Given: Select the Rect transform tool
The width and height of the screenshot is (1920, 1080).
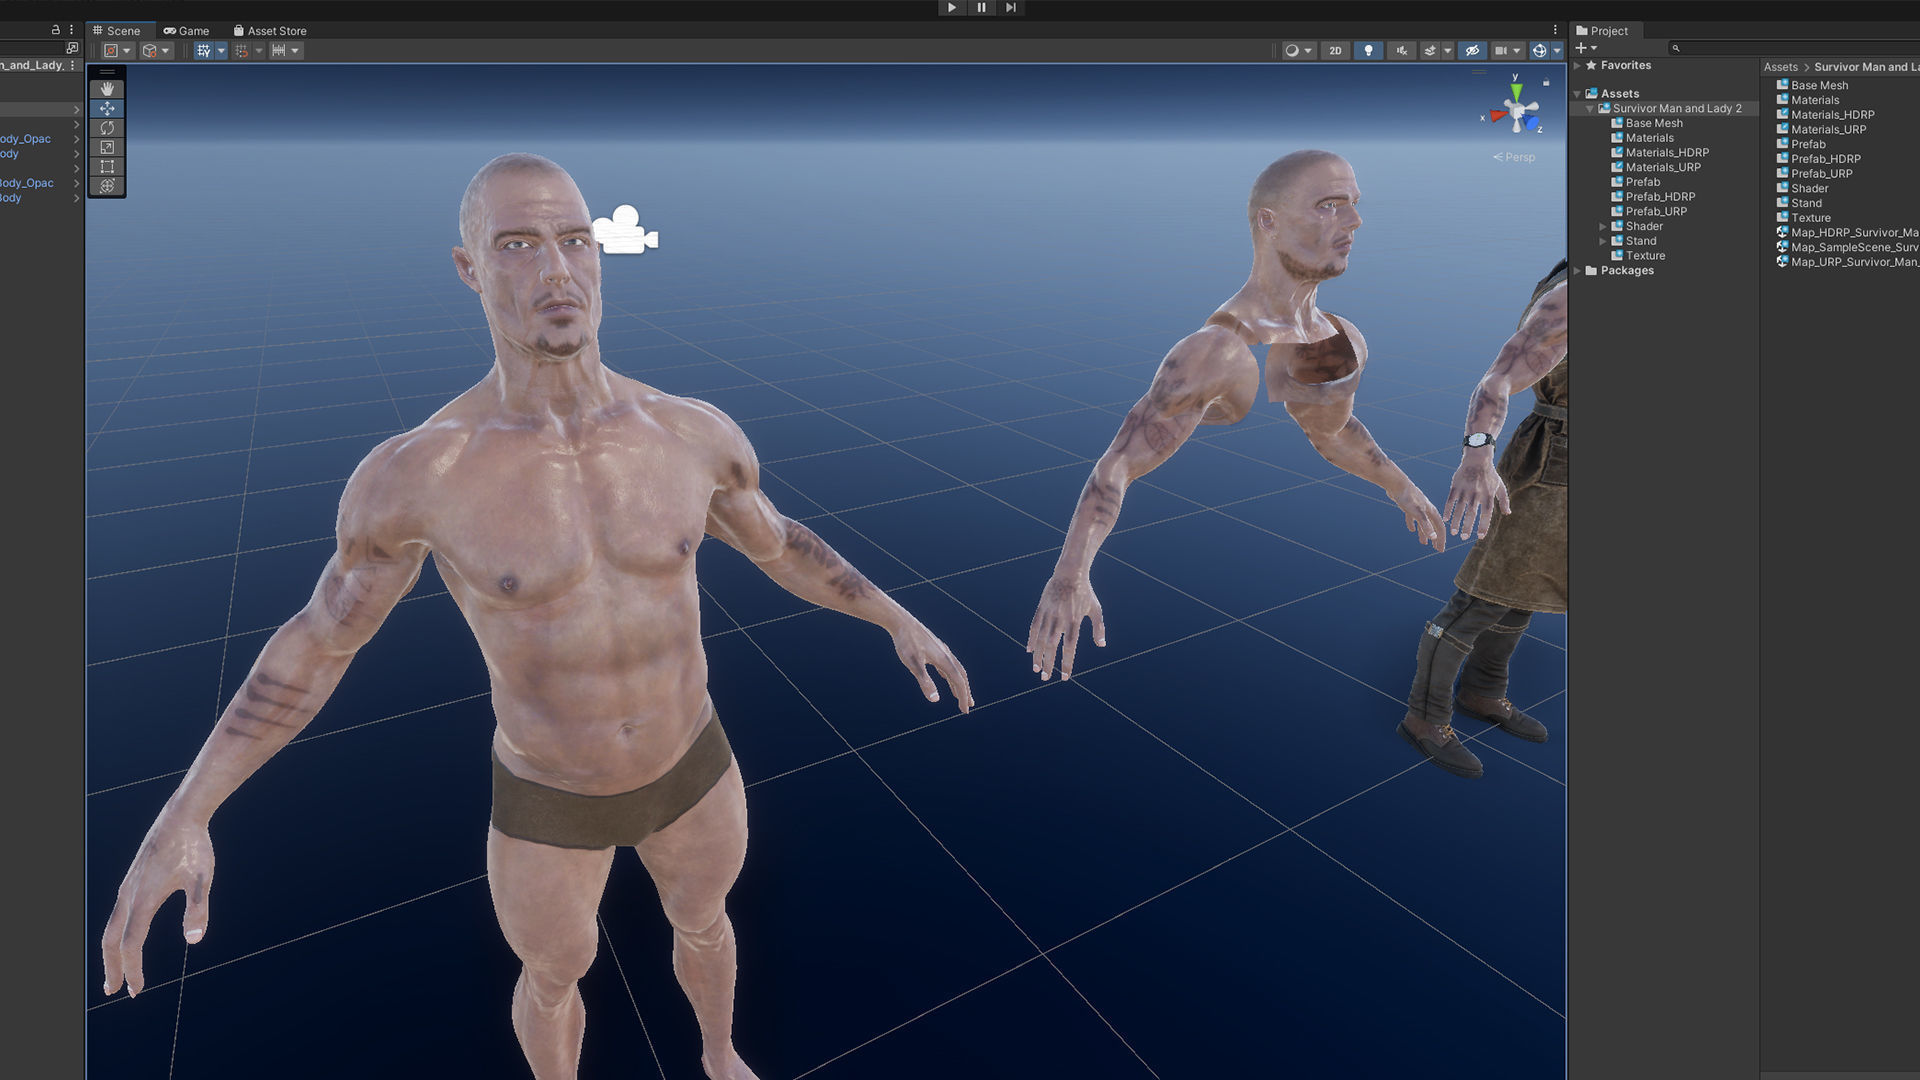Looking at the screenshot, I should pos(107,167).
